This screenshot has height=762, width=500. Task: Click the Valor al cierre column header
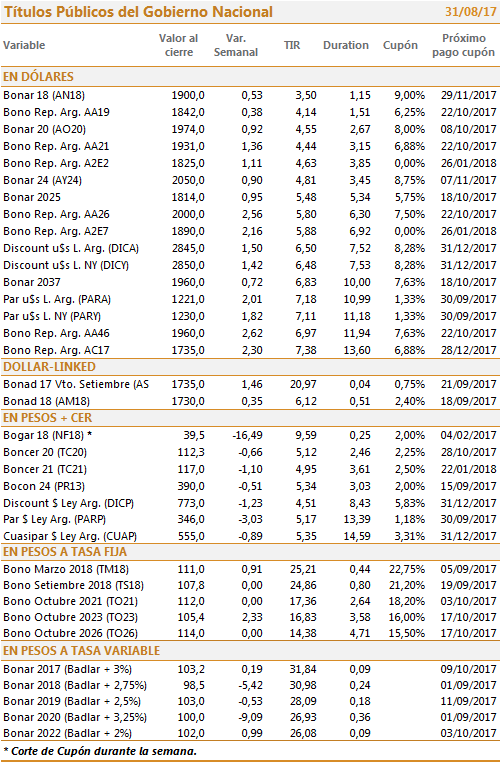(x=178, y=45)
